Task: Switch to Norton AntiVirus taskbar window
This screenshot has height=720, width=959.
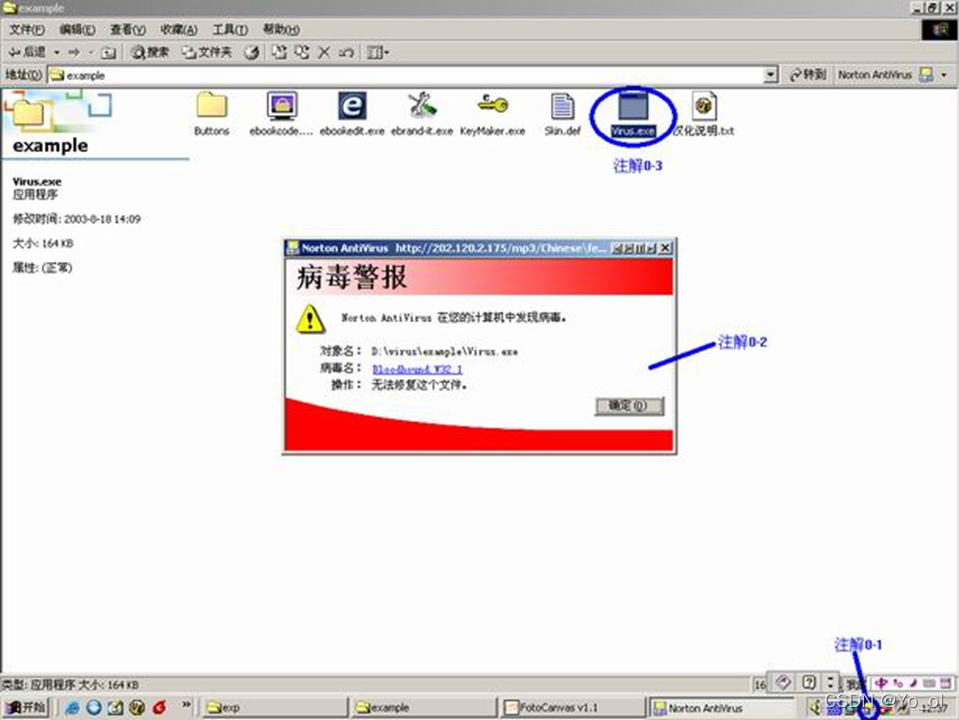Action: (x=722, y=707)
